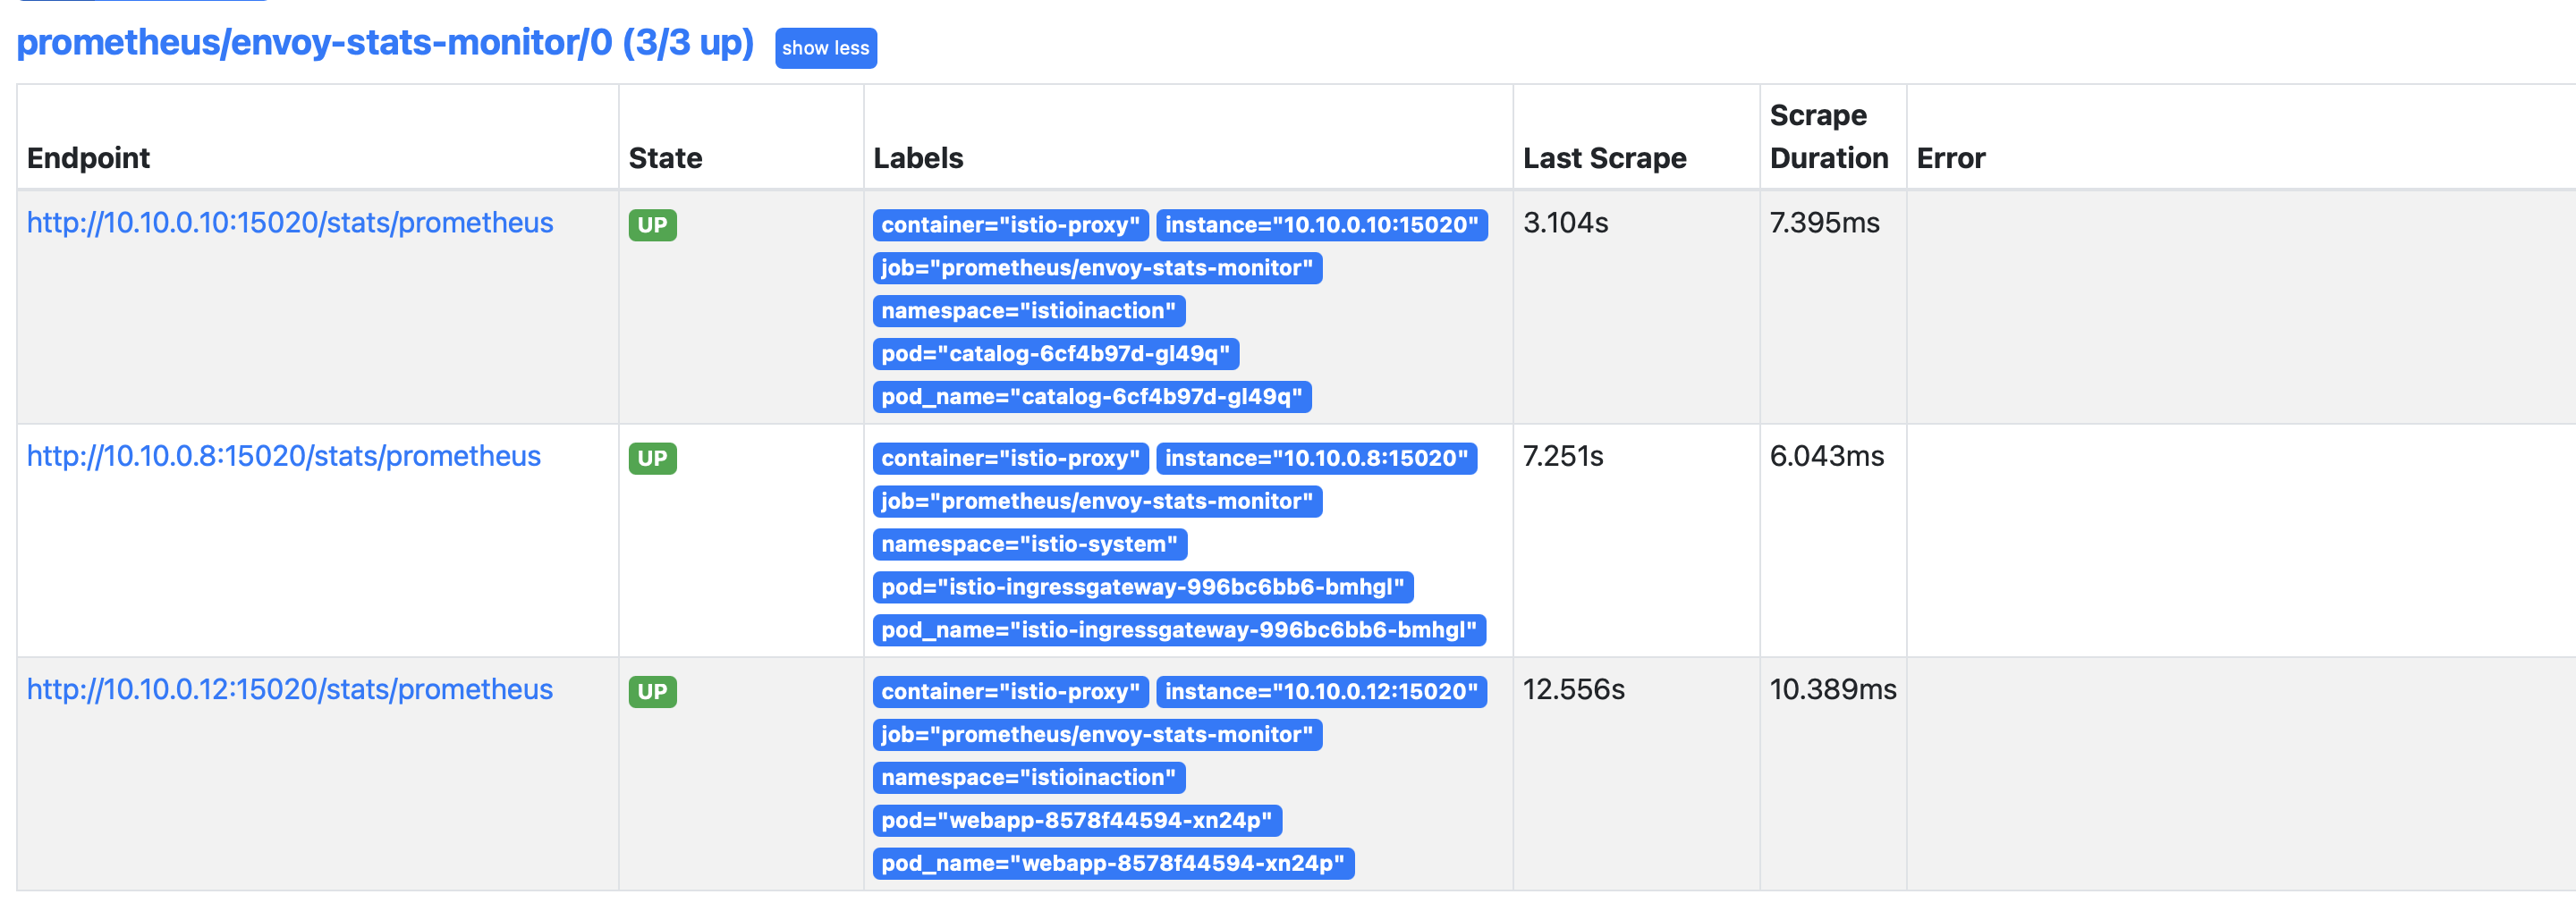
Task: Click job label in the webapp pod row
Action: pos(1097,734)
